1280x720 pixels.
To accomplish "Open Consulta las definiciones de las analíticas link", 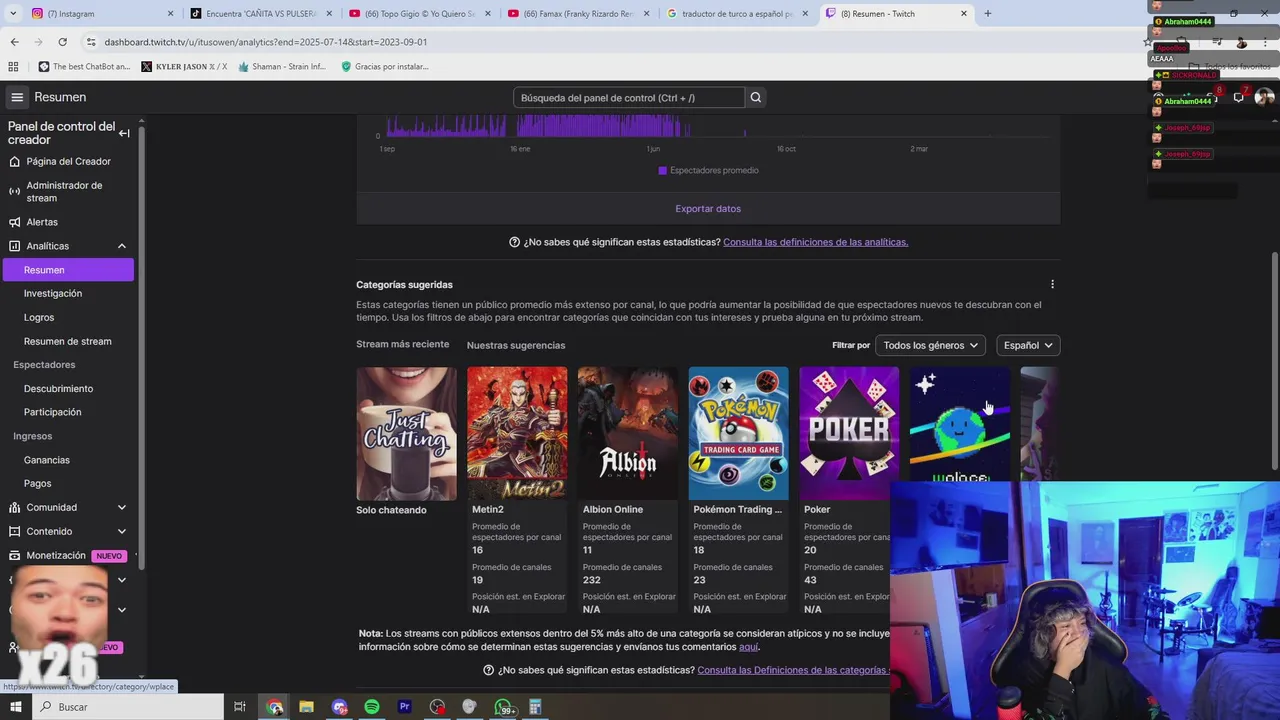I will click(x=815, y=242).
